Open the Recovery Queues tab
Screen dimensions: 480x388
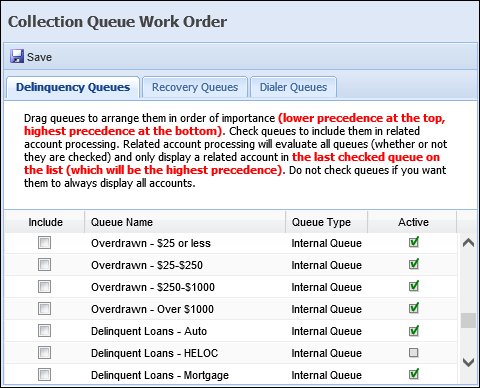tap(195, 87)
